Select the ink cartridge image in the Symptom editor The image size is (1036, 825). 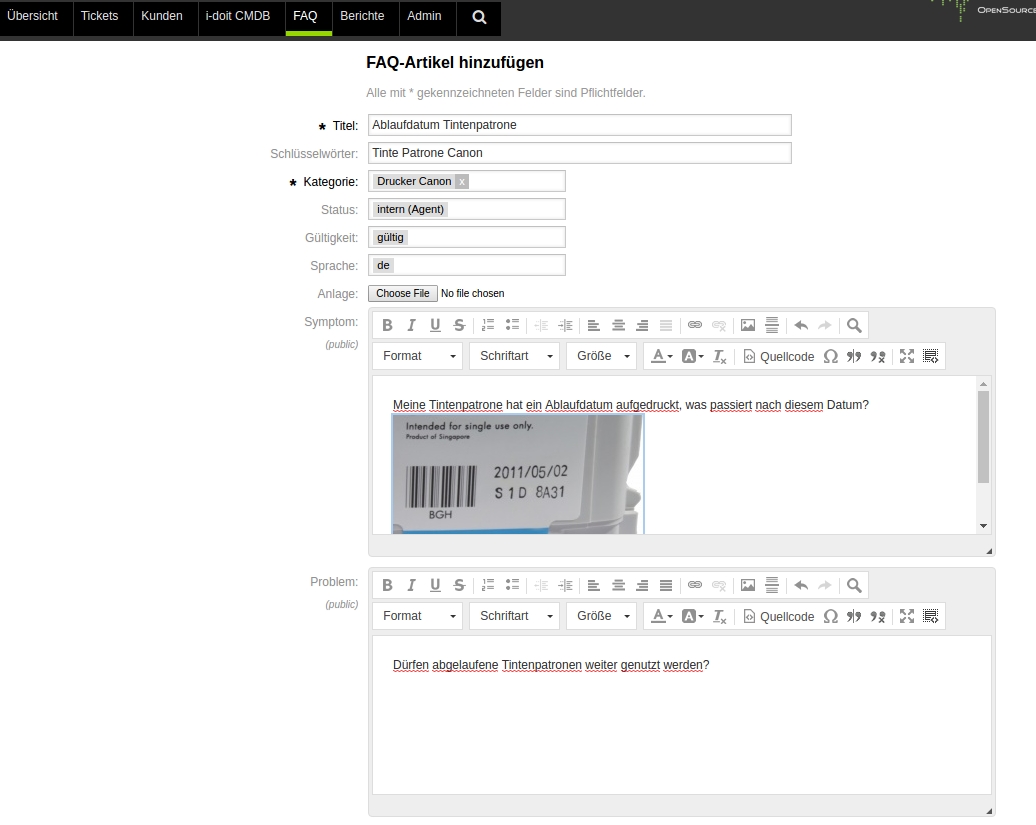(518, 474)
